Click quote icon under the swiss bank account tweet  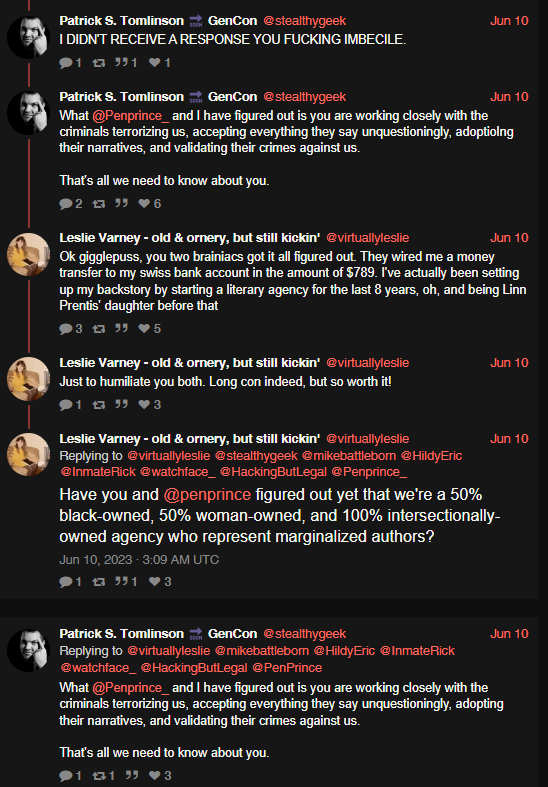pos(121,328)
